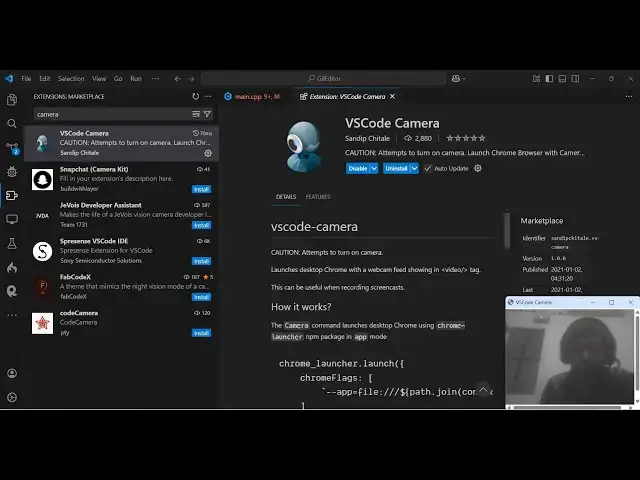Toggle secondary side bar visibility

(575, 78)
